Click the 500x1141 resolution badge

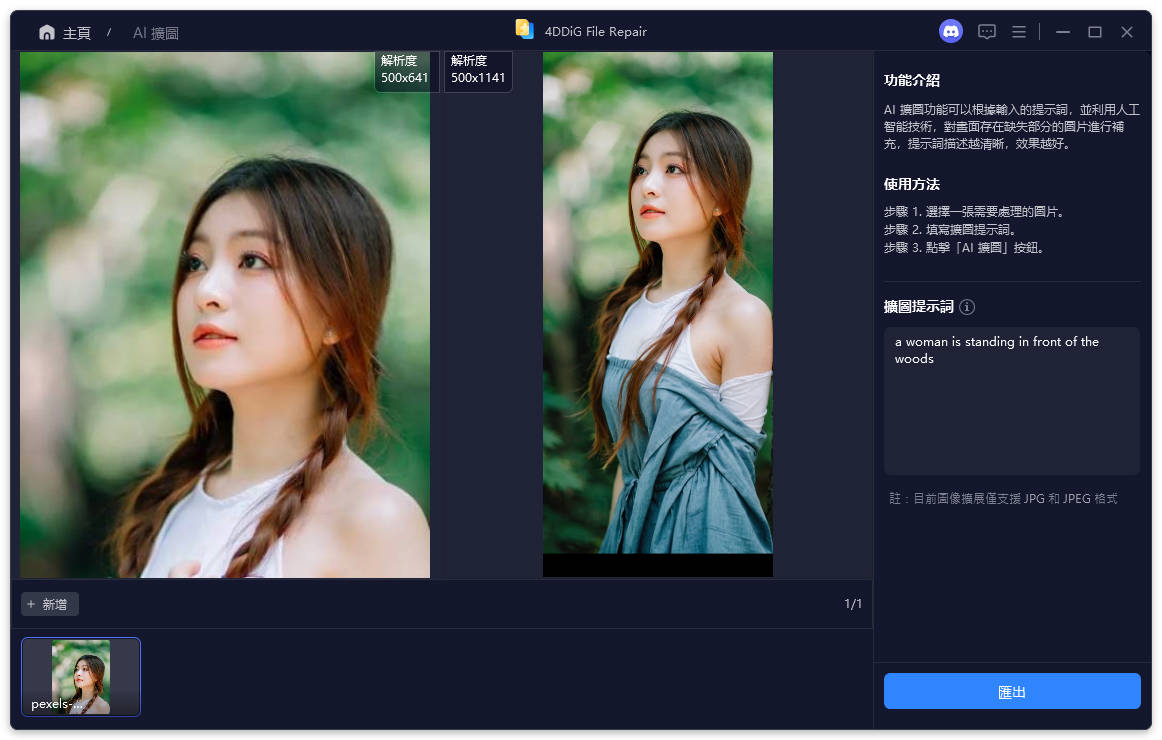coord(477,71)
